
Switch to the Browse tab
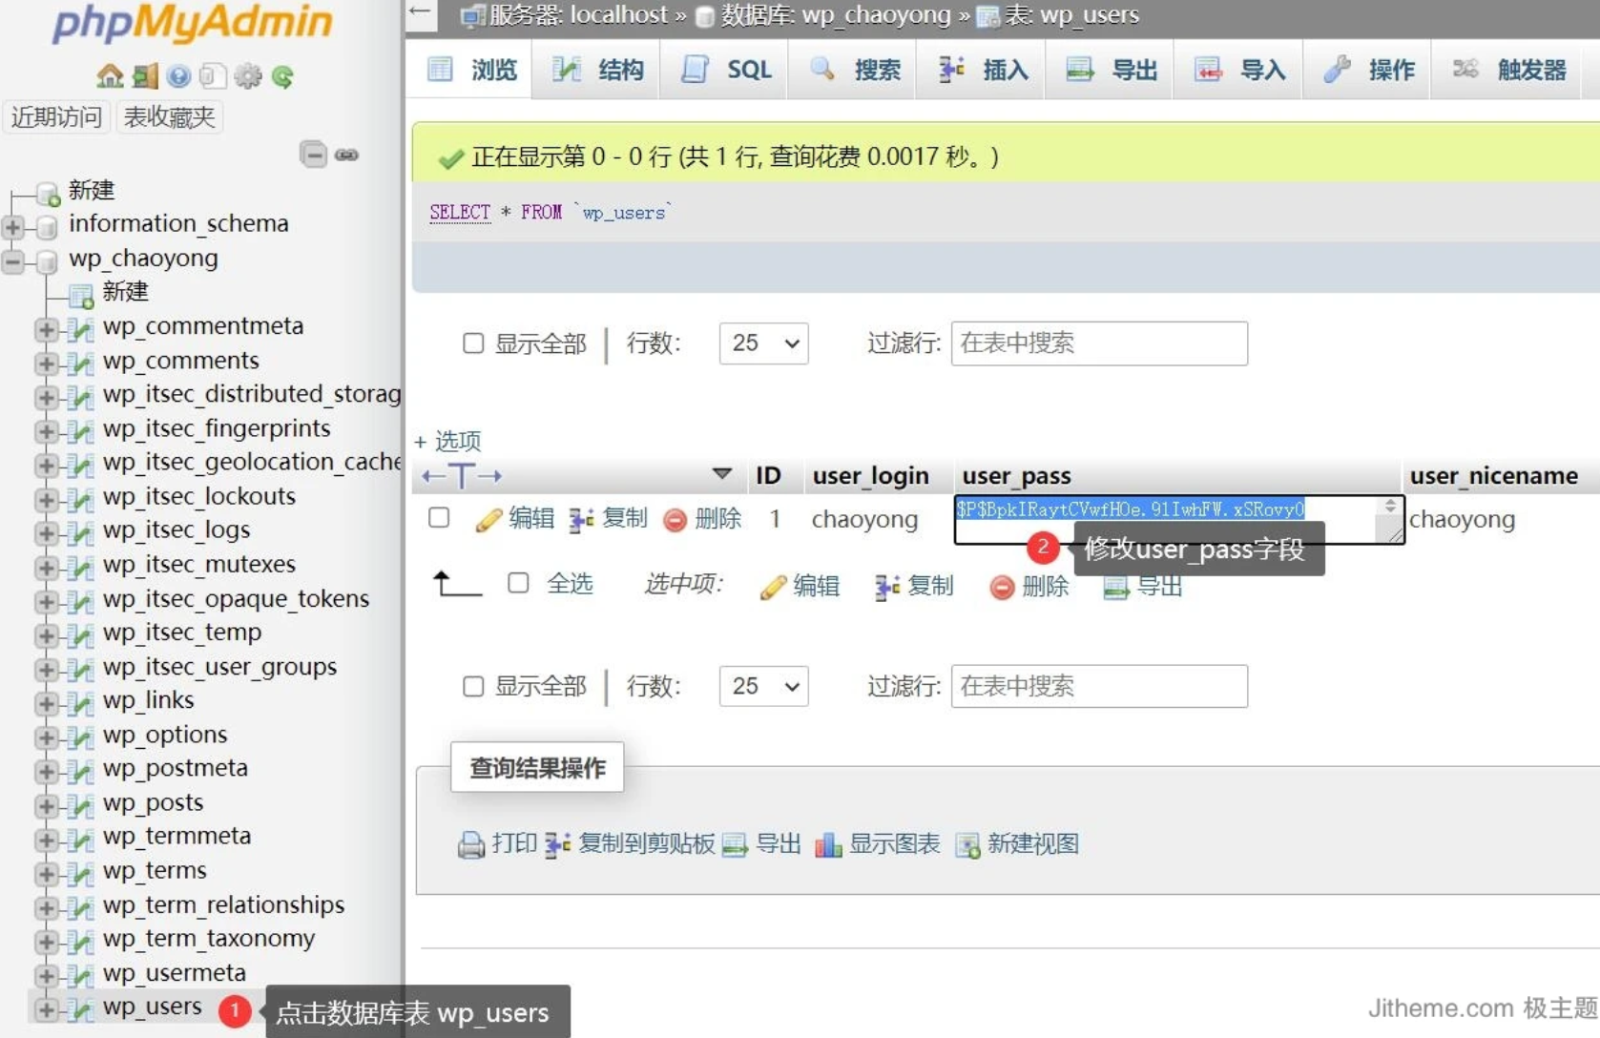[472, 70]
